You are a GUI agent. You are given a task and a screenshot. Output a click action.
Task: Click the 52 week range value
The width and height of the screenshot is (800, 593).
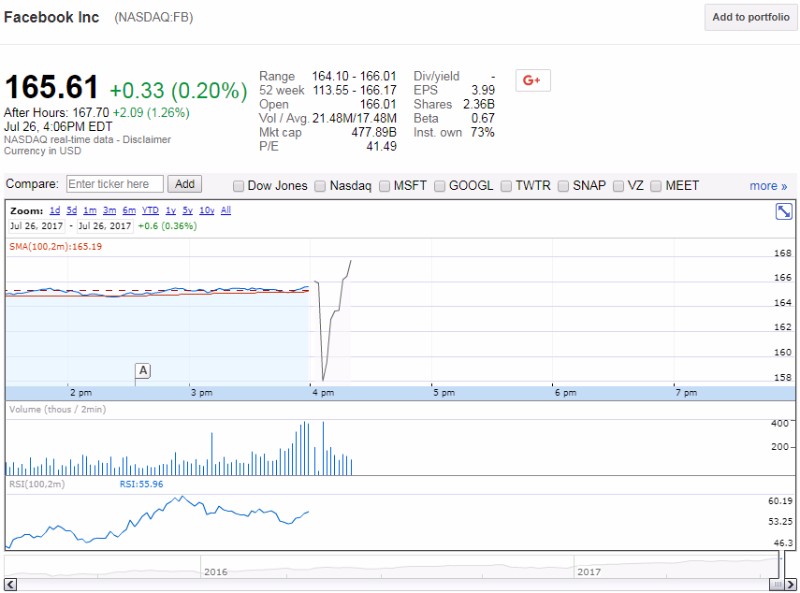pyautogui.click(x=354, y=90)
